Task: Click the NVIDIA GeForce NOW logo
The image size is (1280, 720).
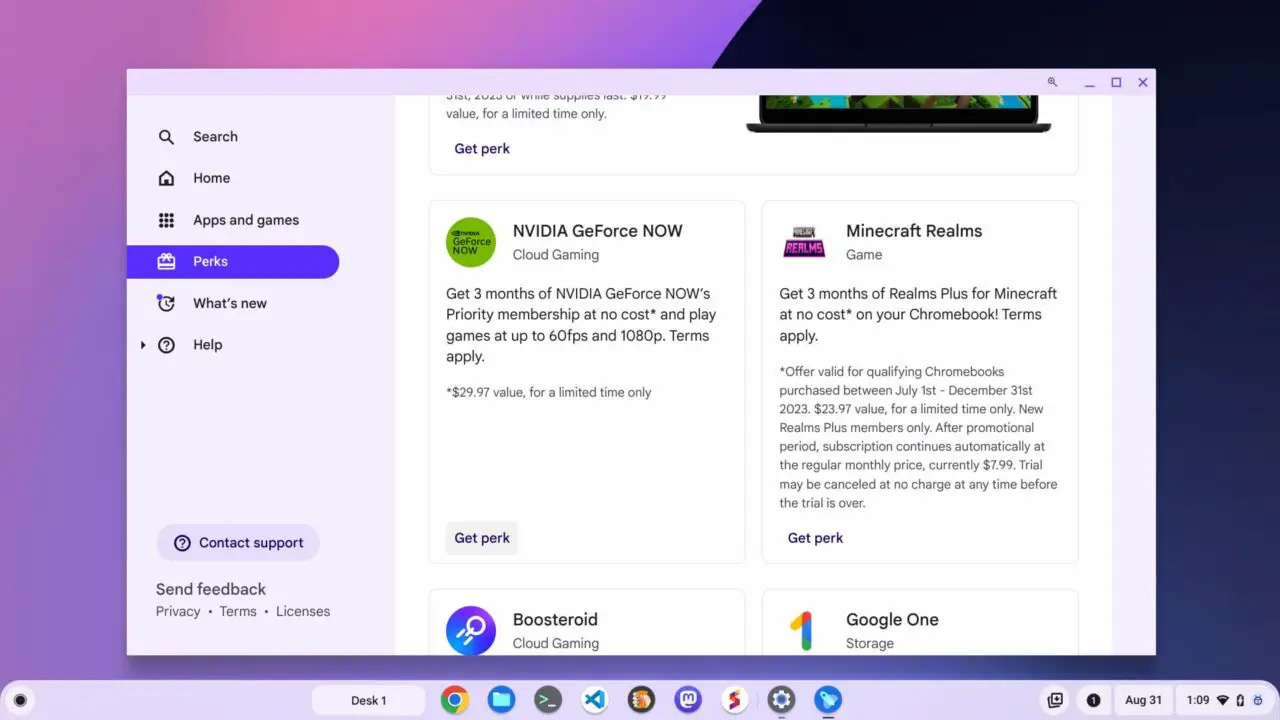Action: tap(471, 242)
